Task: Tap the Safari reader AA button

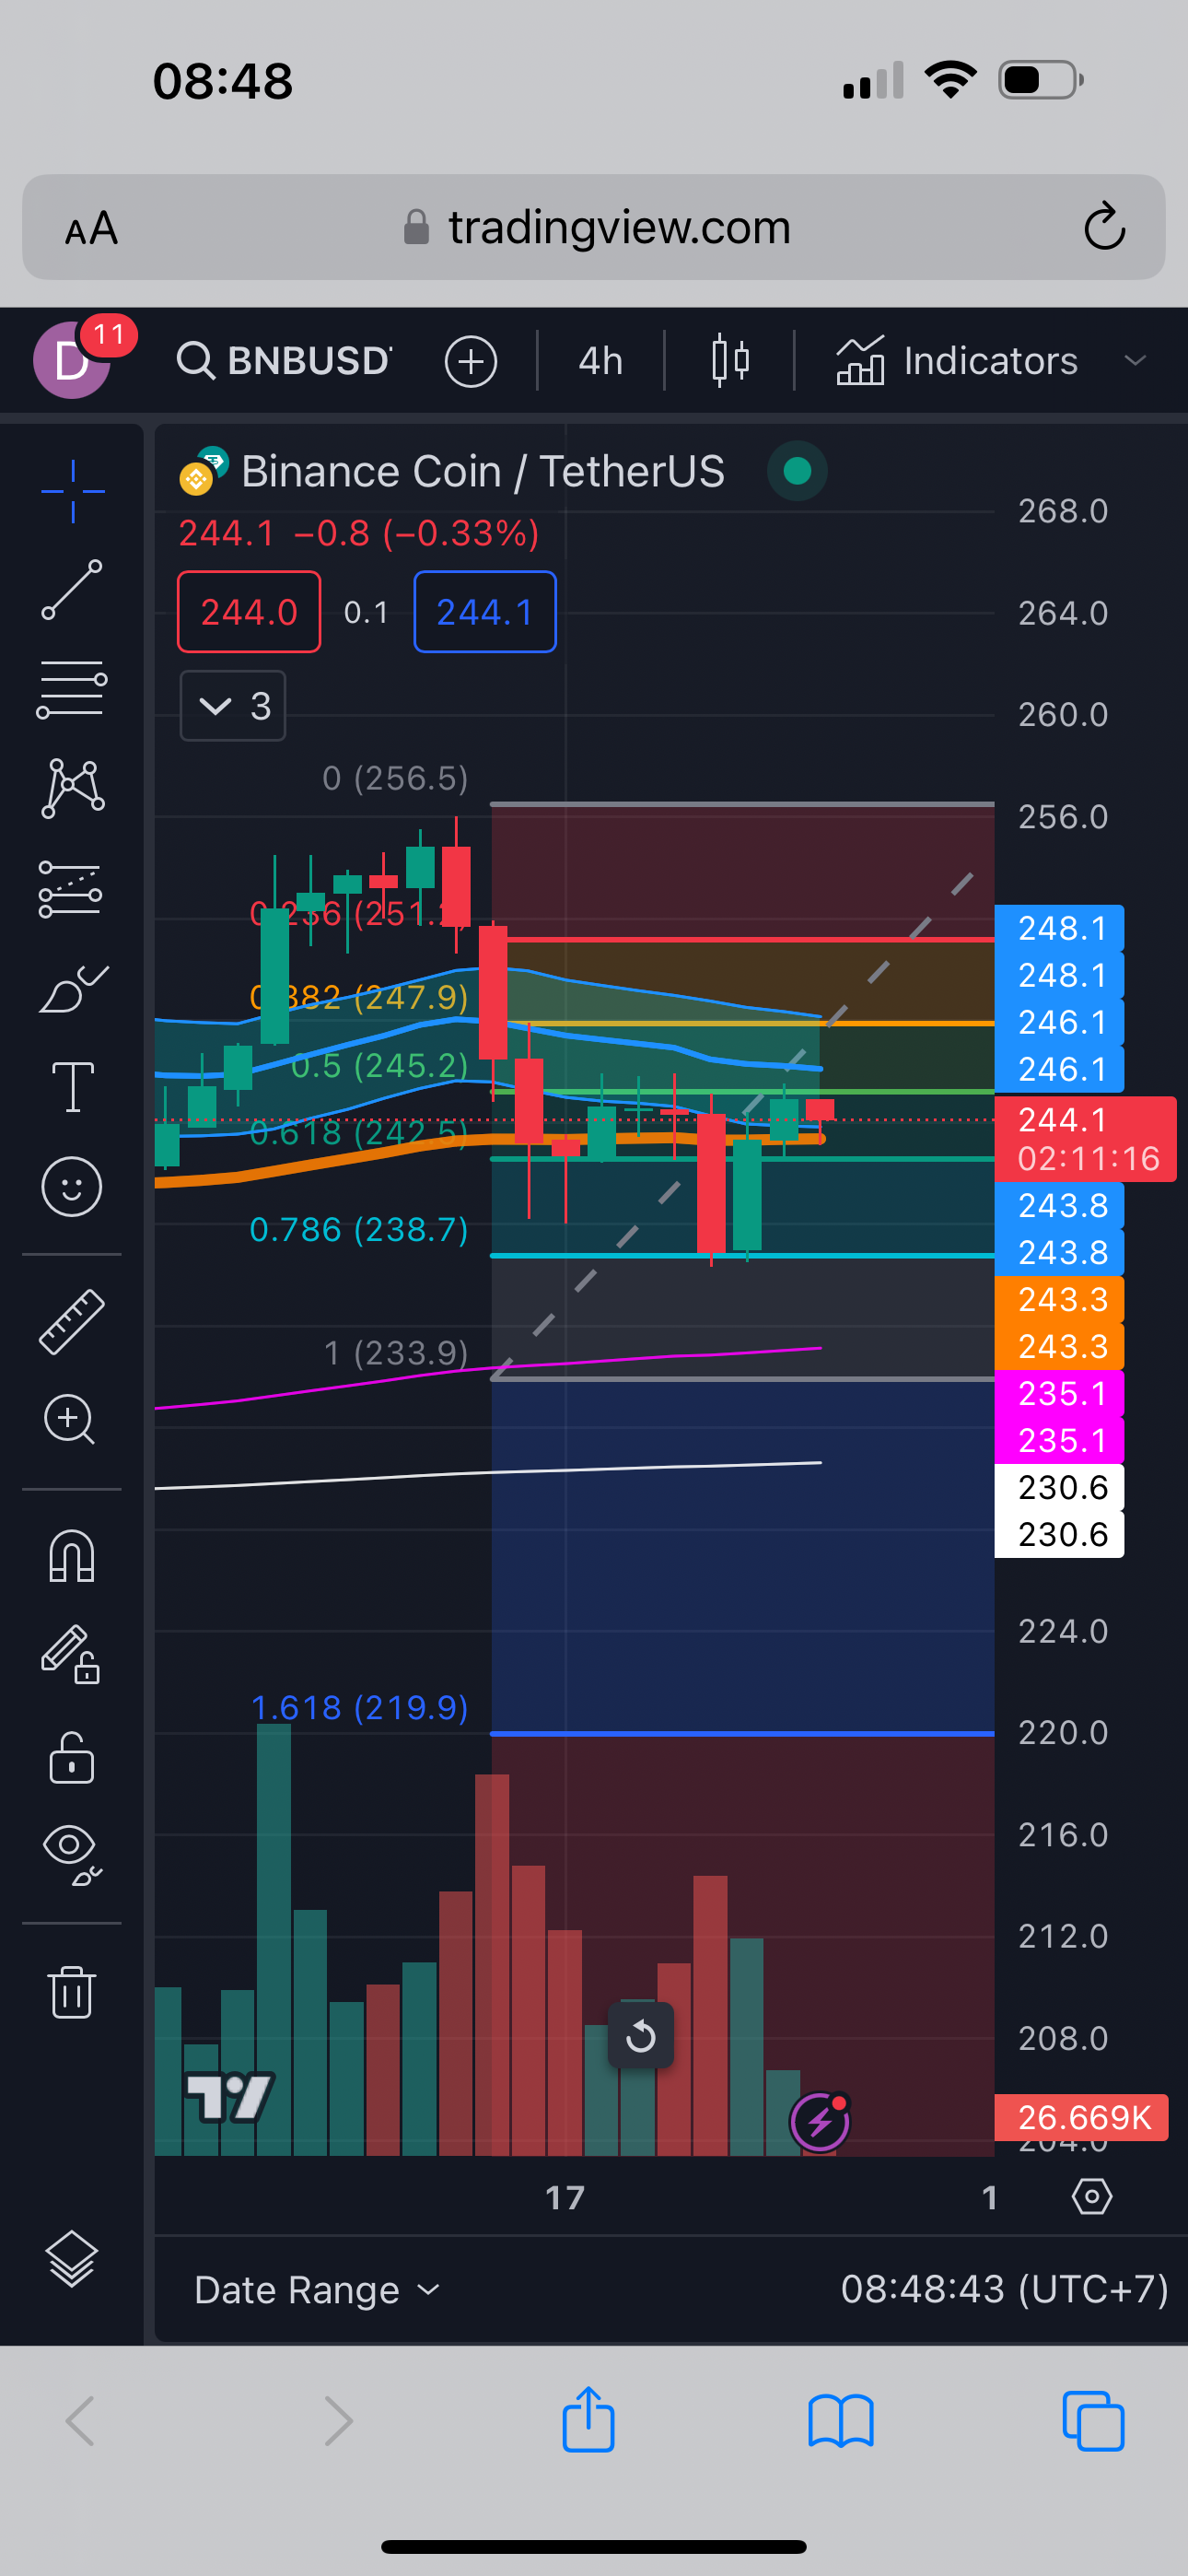Action: (92, 228)
